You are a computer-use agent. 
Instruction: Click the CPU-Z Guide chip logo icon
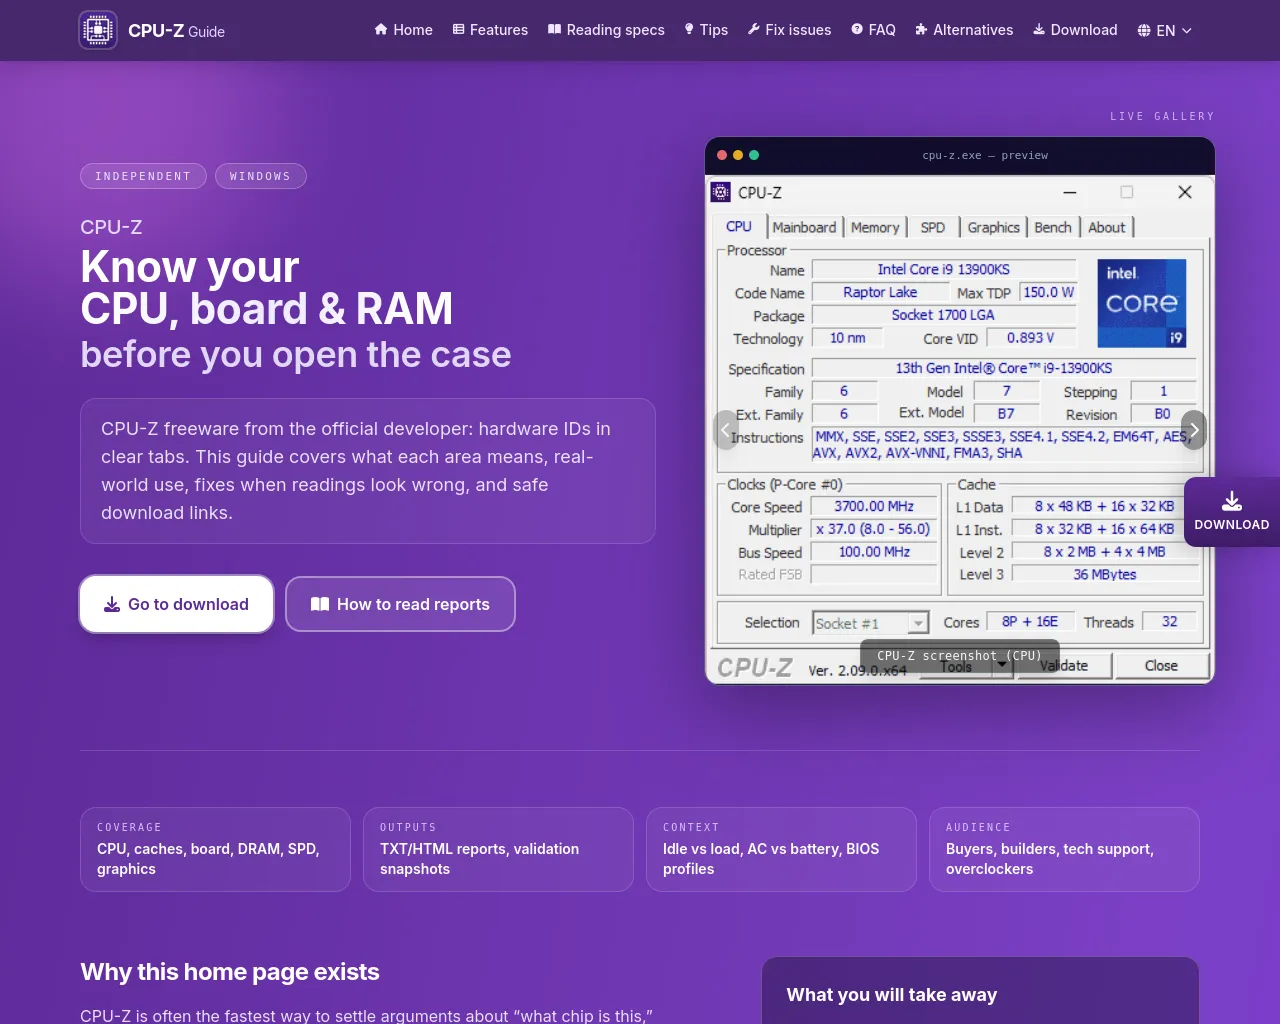pos(98,30)
